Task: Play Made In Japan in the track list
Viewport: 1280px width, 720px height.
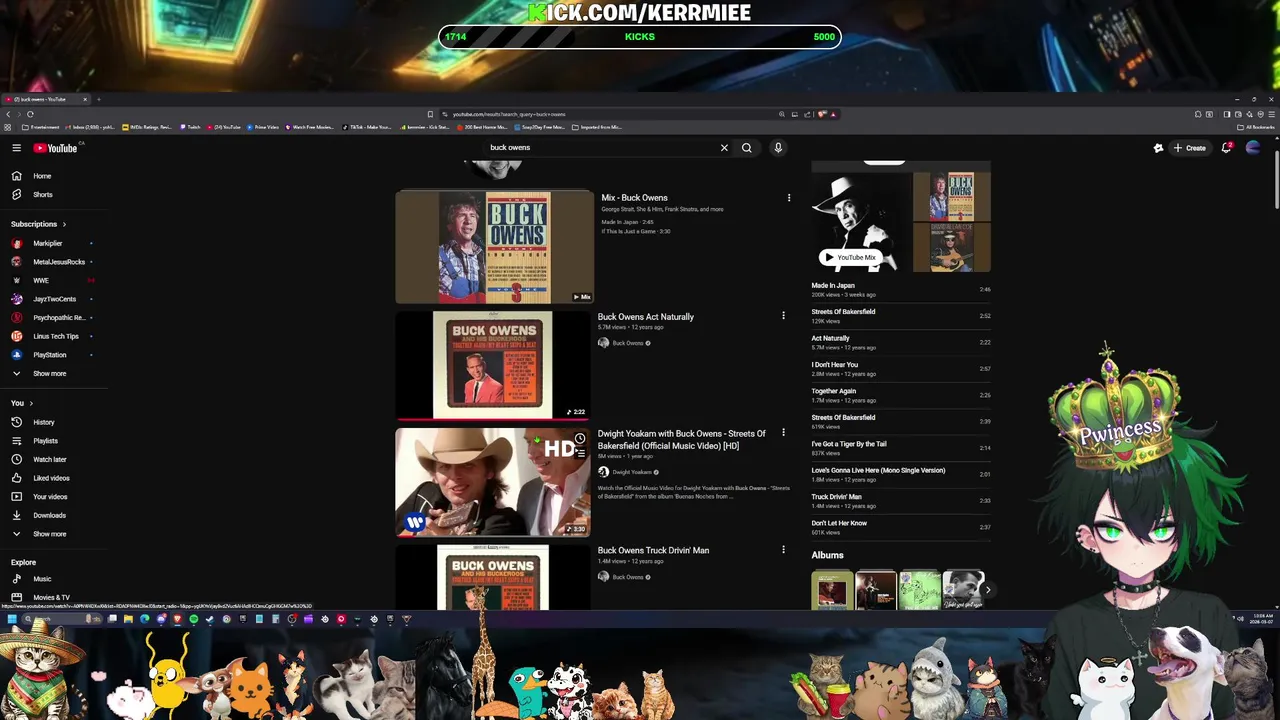Action: [x=901, y=290]
